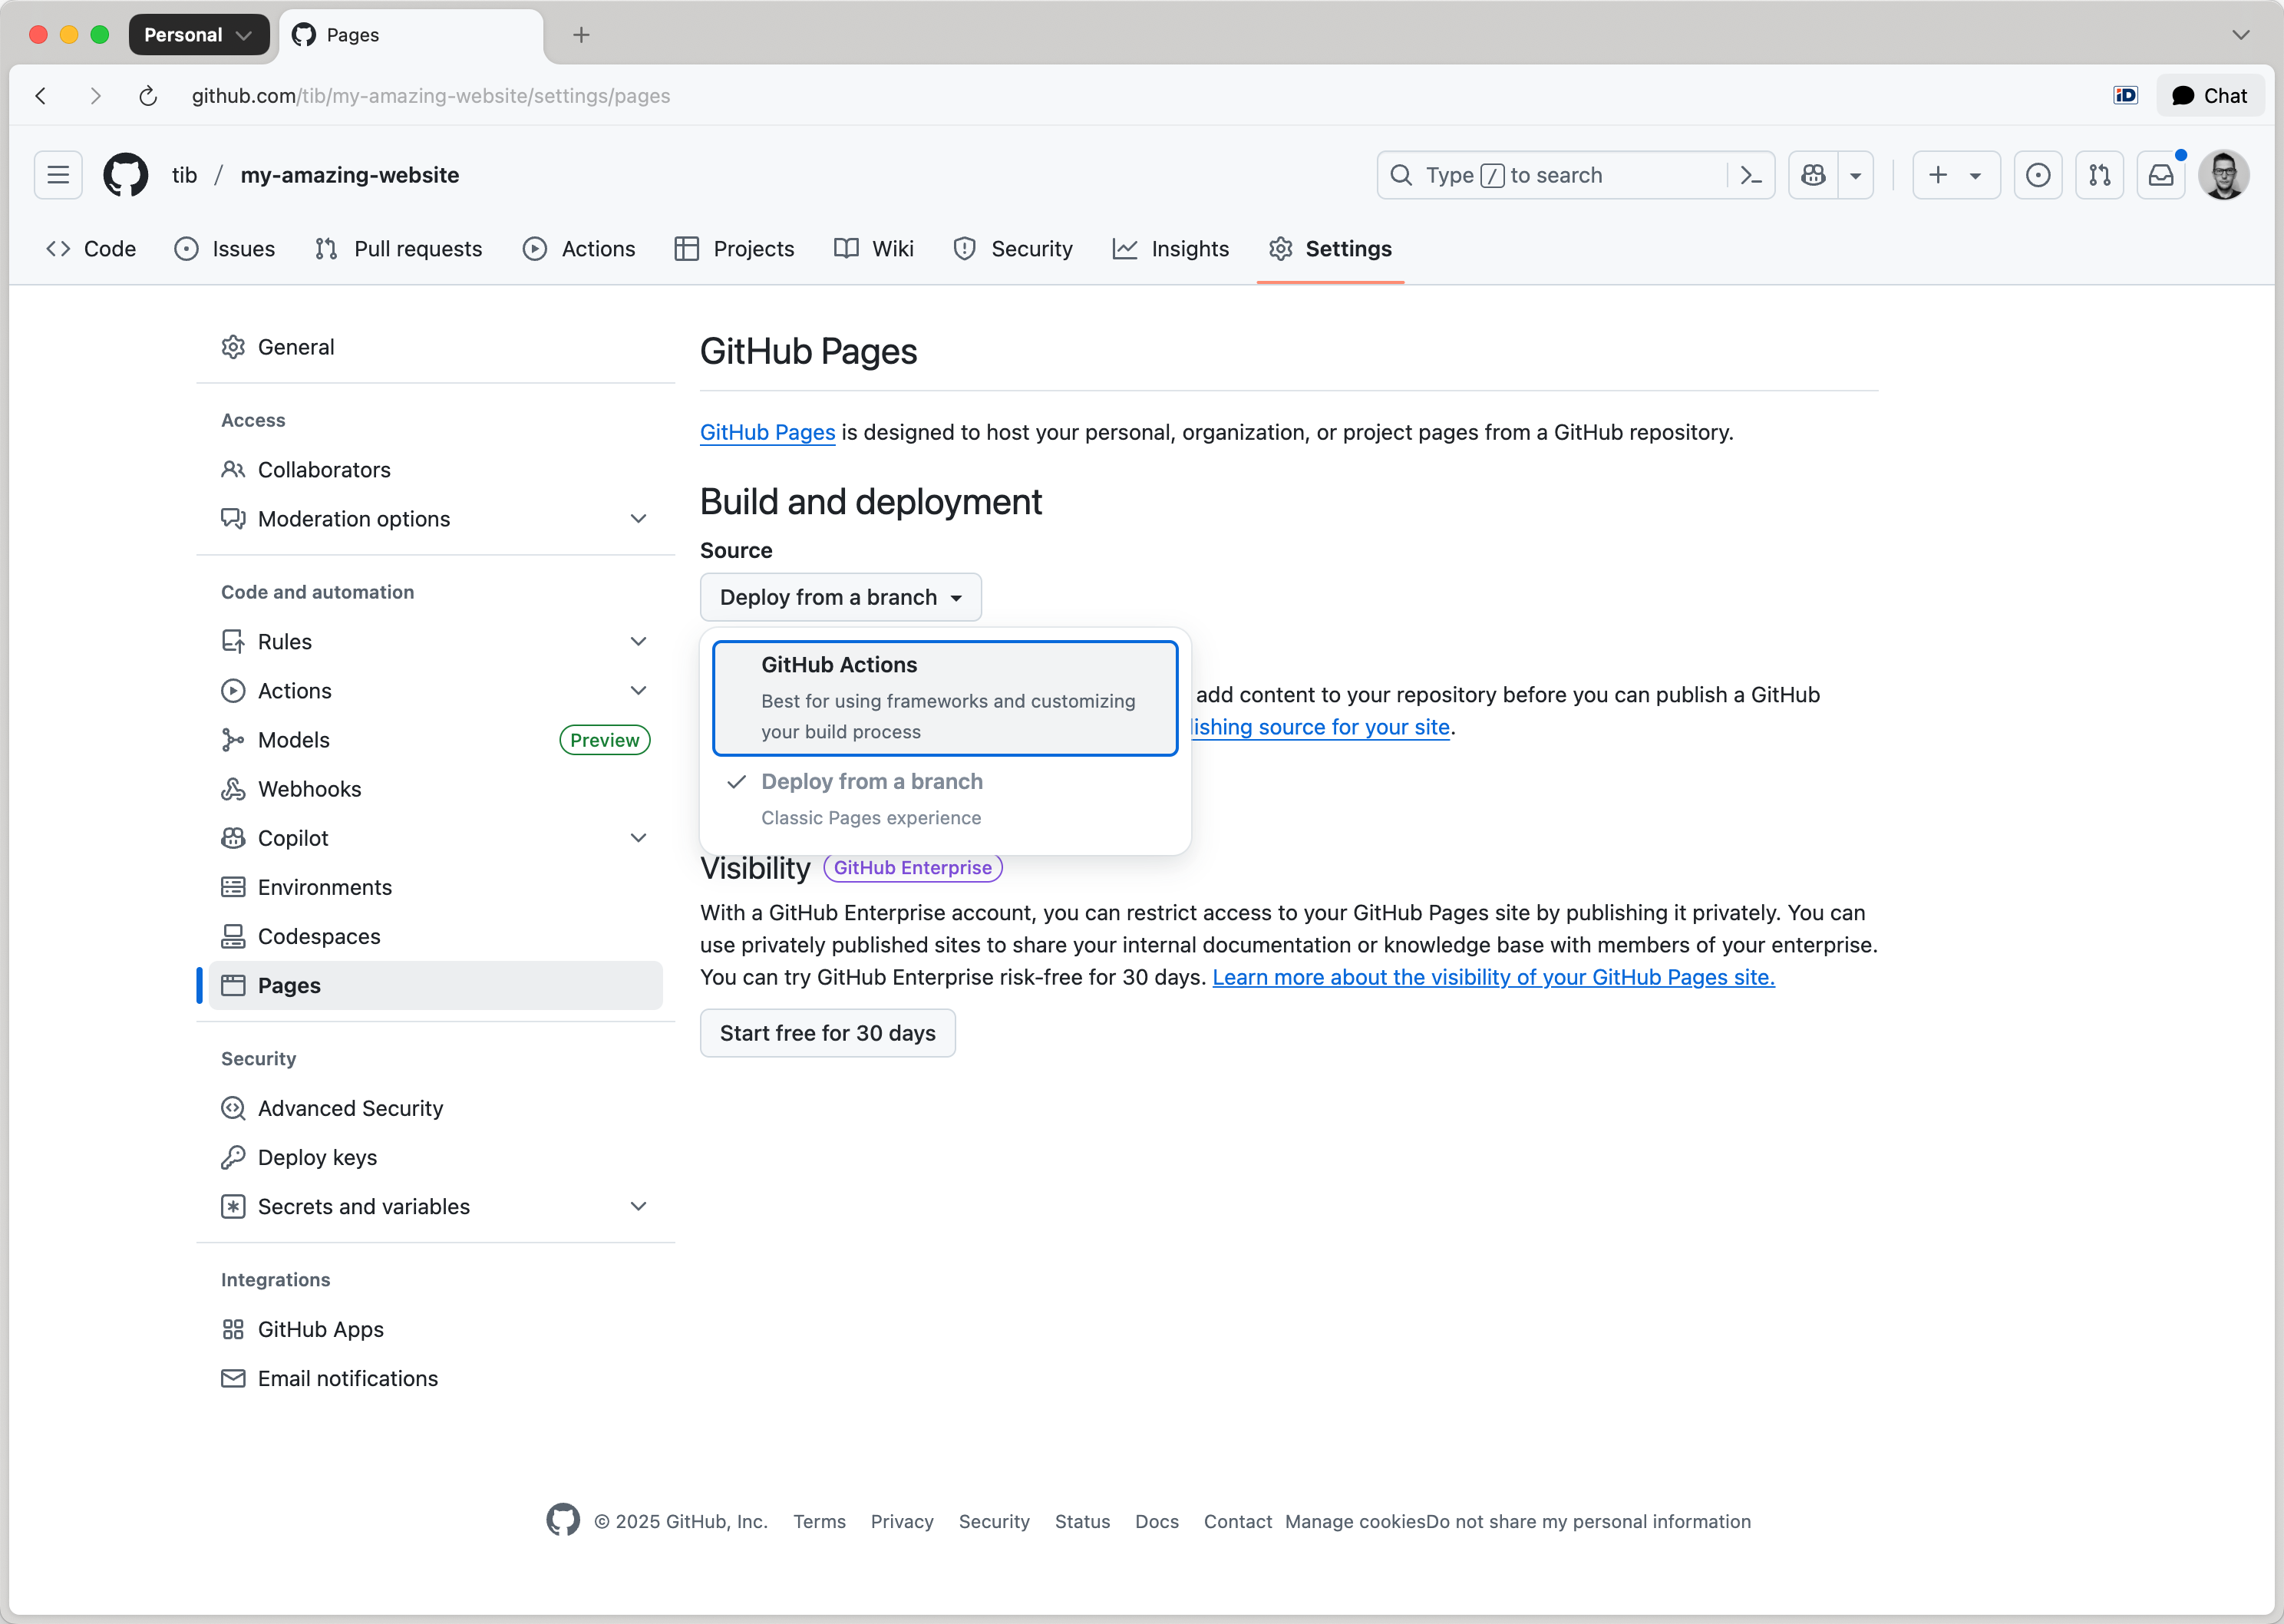Open the Wiki tab
2284x1624 pixels.
(x=873, y=249)
